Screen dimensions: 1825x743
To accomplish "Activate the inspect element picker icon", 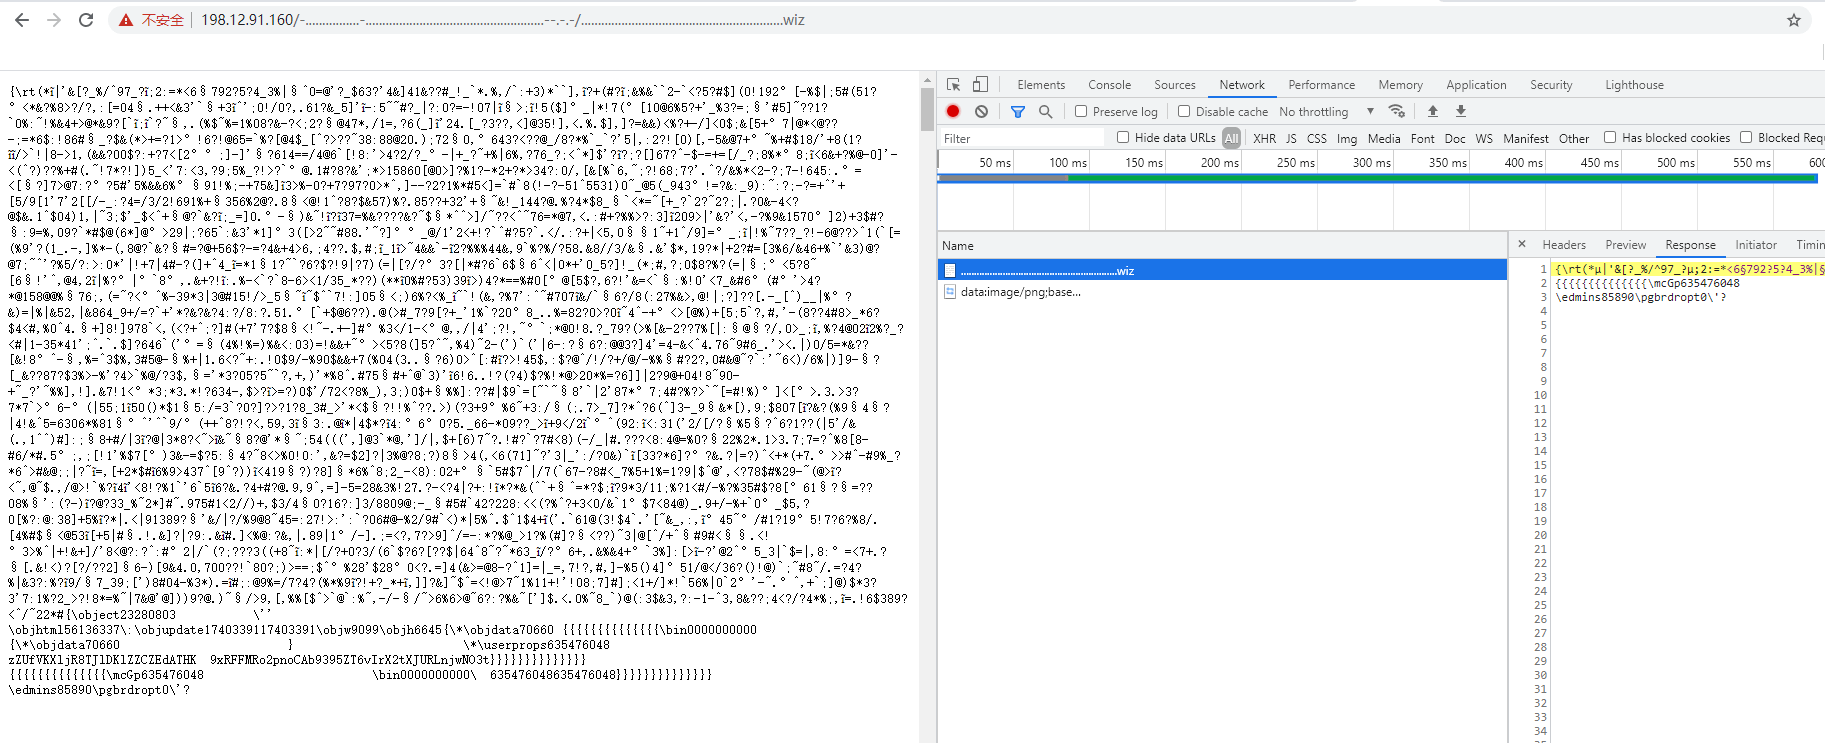I will click(954, 85).
